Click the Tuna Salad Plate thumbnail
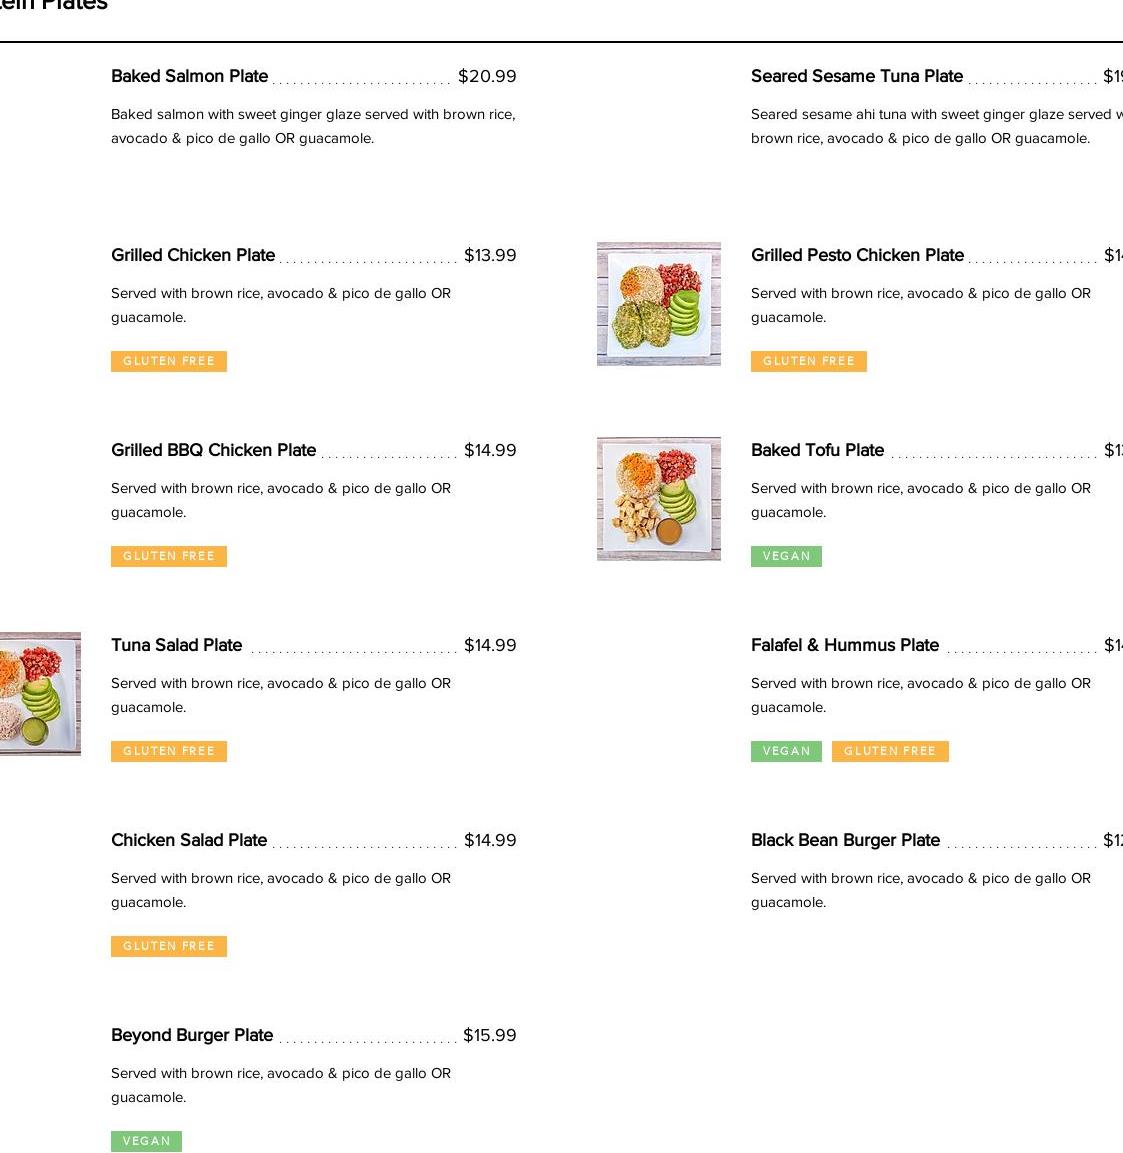Viewport: 1123px width, 1153px height. click(x=40, y=694)
